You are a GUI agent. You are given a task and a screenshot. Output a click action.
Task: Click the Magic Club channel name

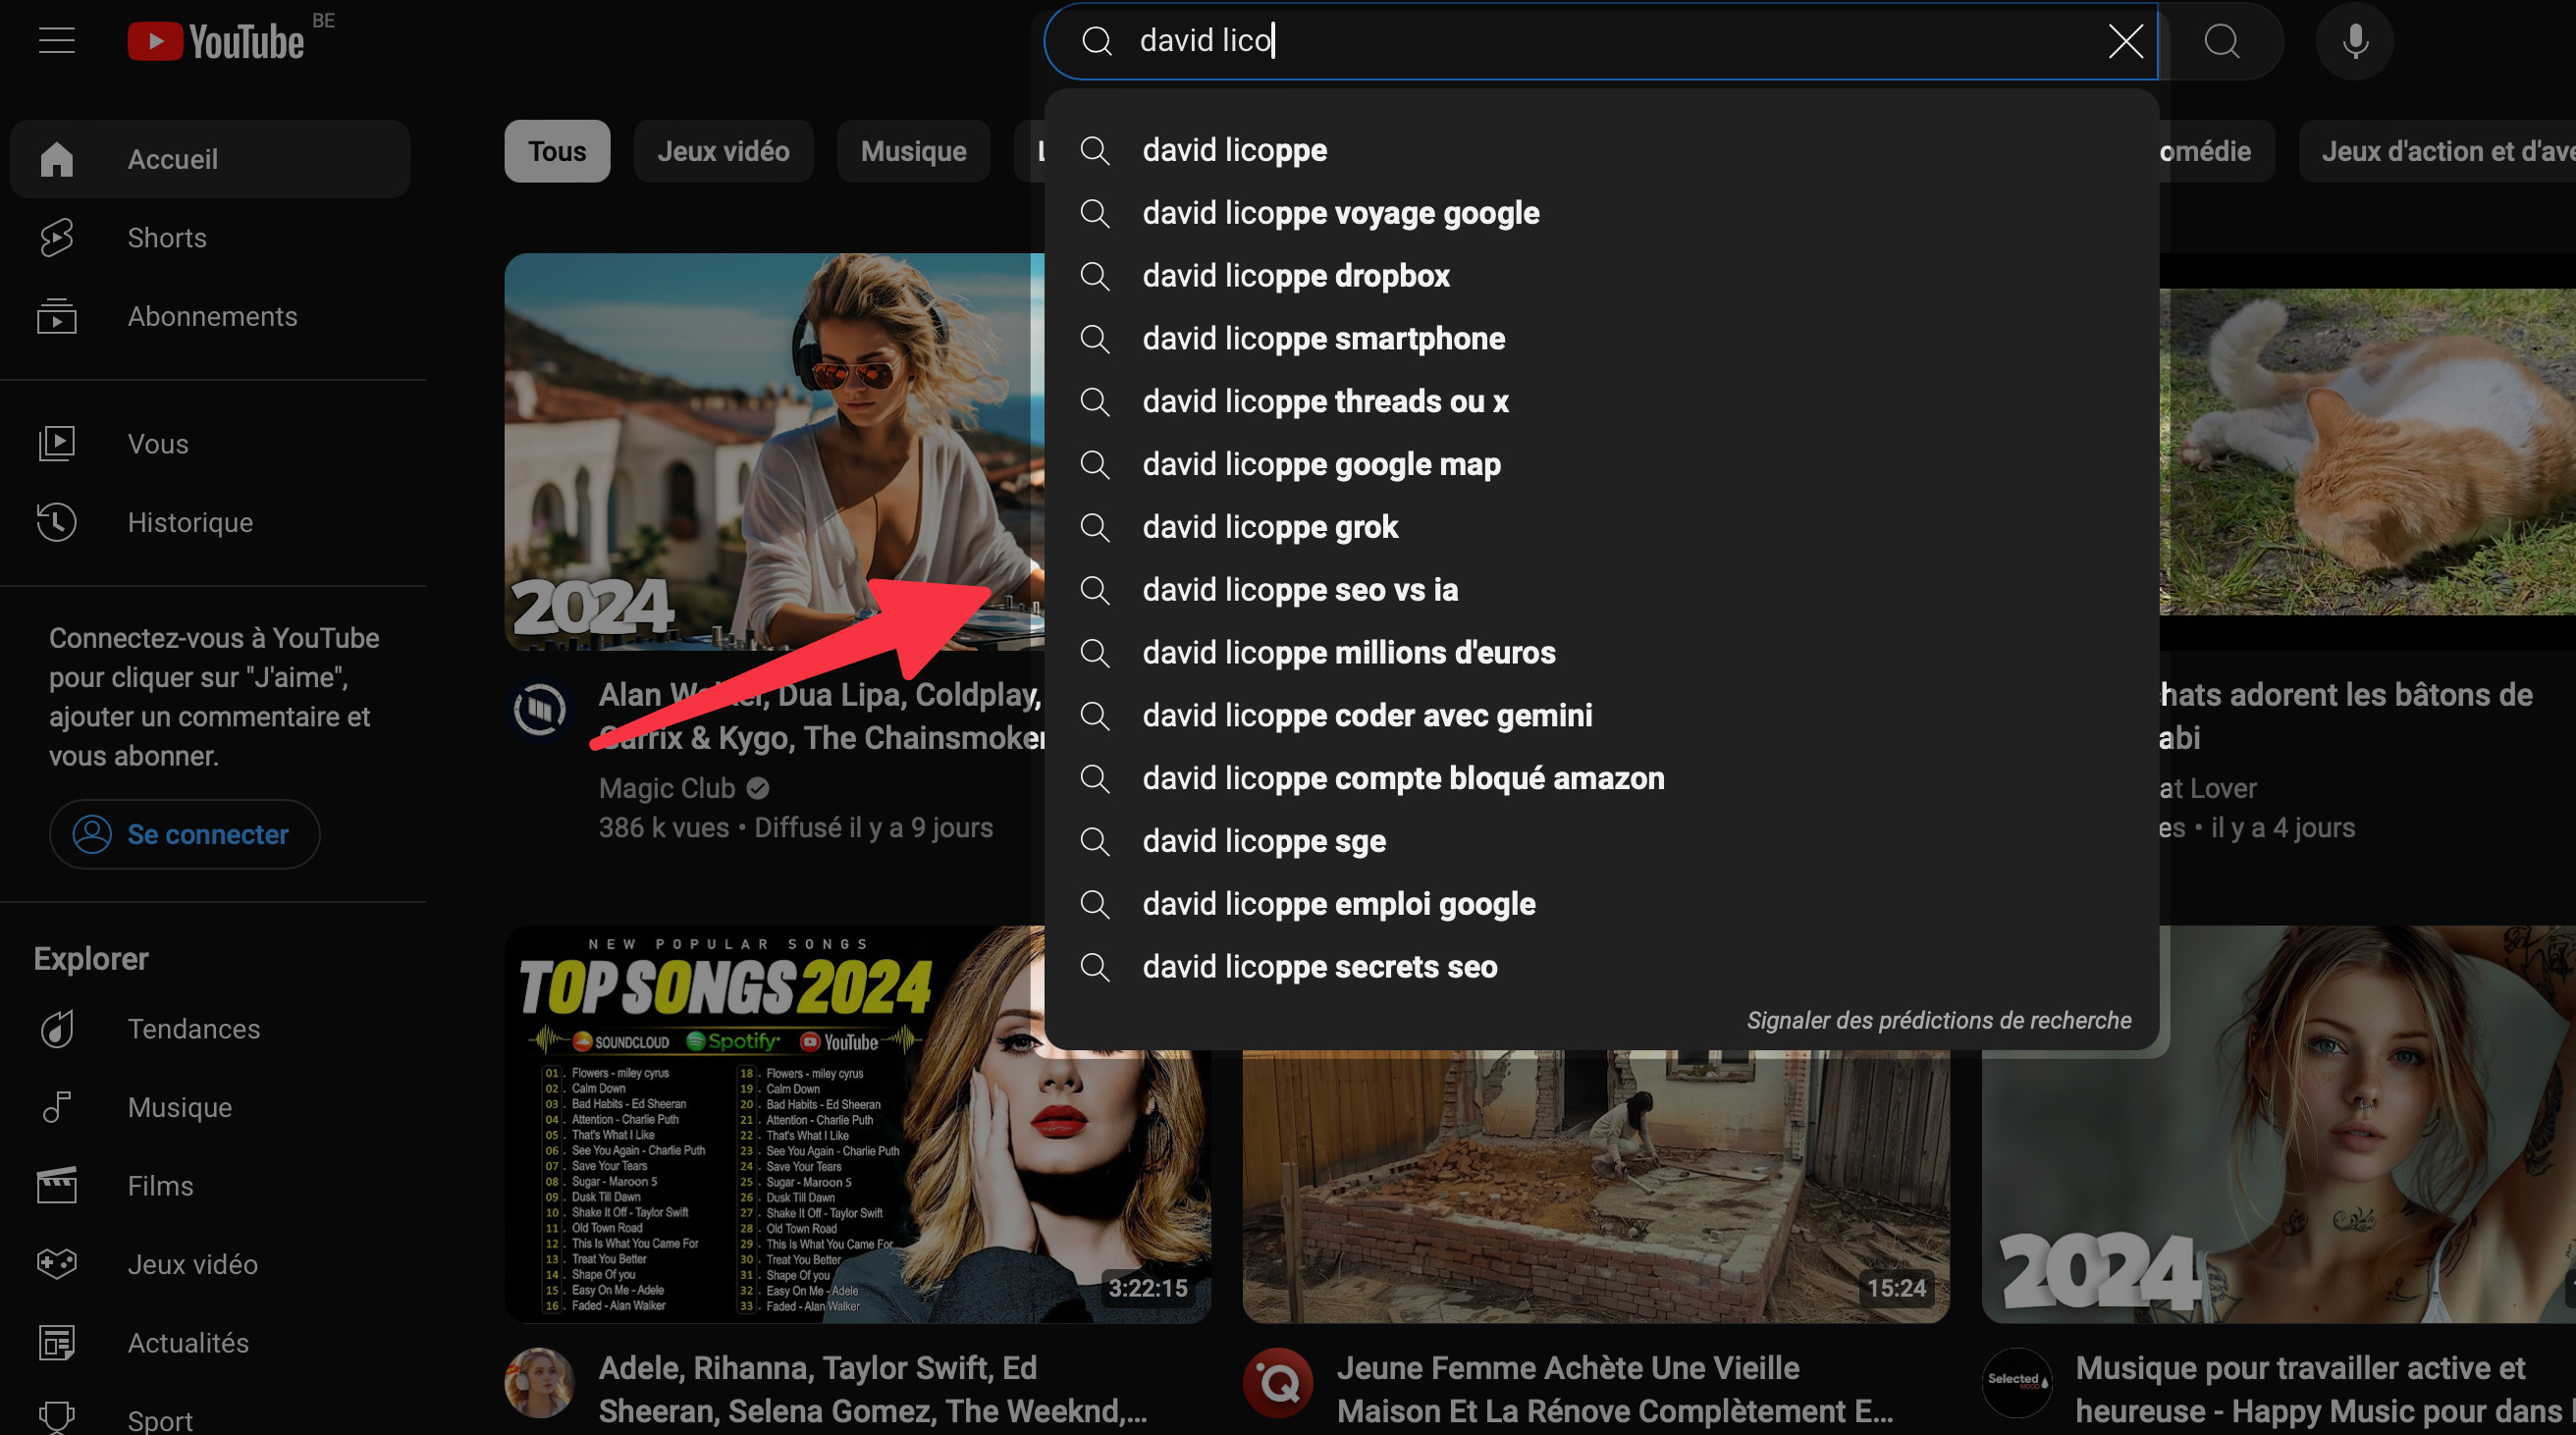[667, 788]
